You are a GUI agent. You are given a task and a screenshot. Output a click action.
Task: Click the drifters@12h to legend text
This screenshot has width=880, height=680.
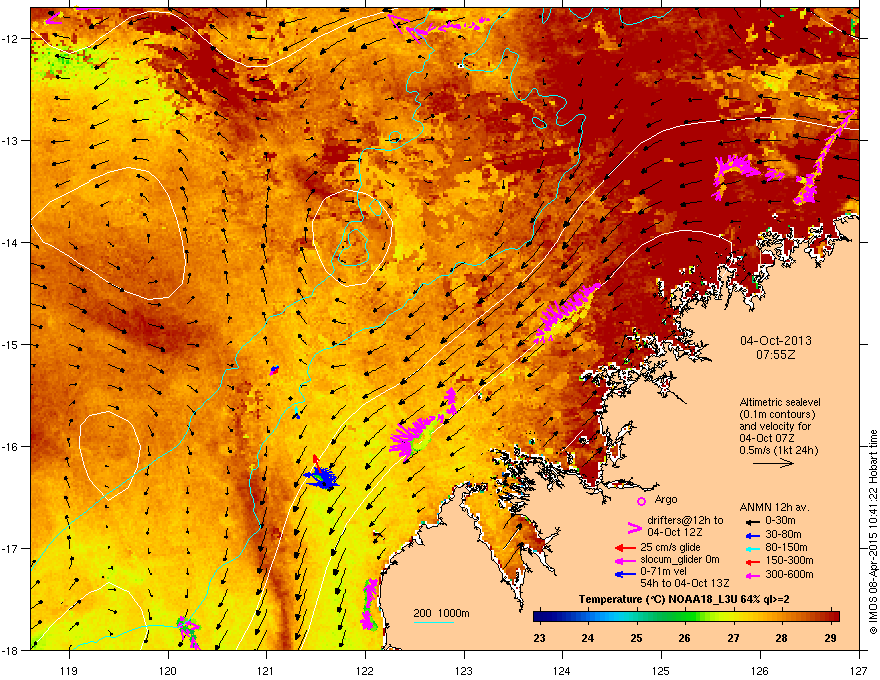(685, 520)
